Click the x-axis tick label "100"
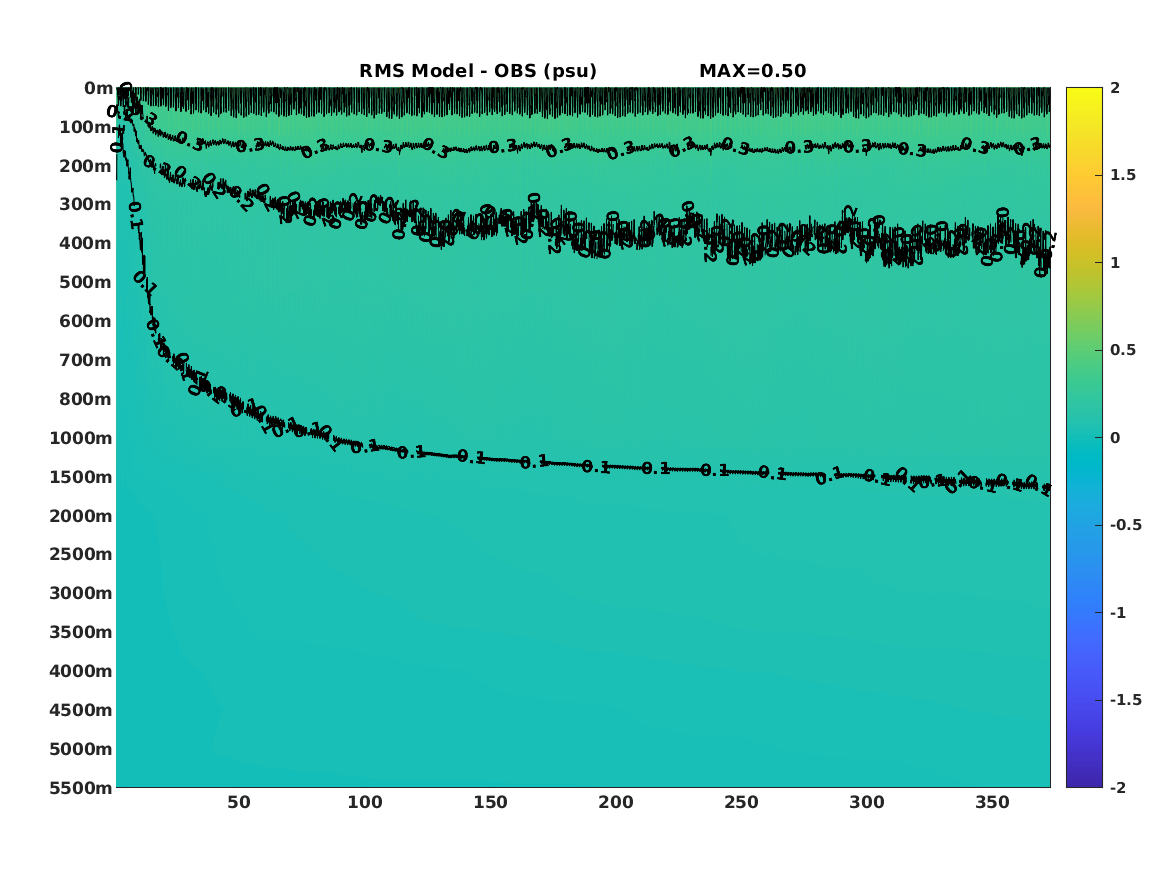The image size is (1167, 875). tap(365, 803)
